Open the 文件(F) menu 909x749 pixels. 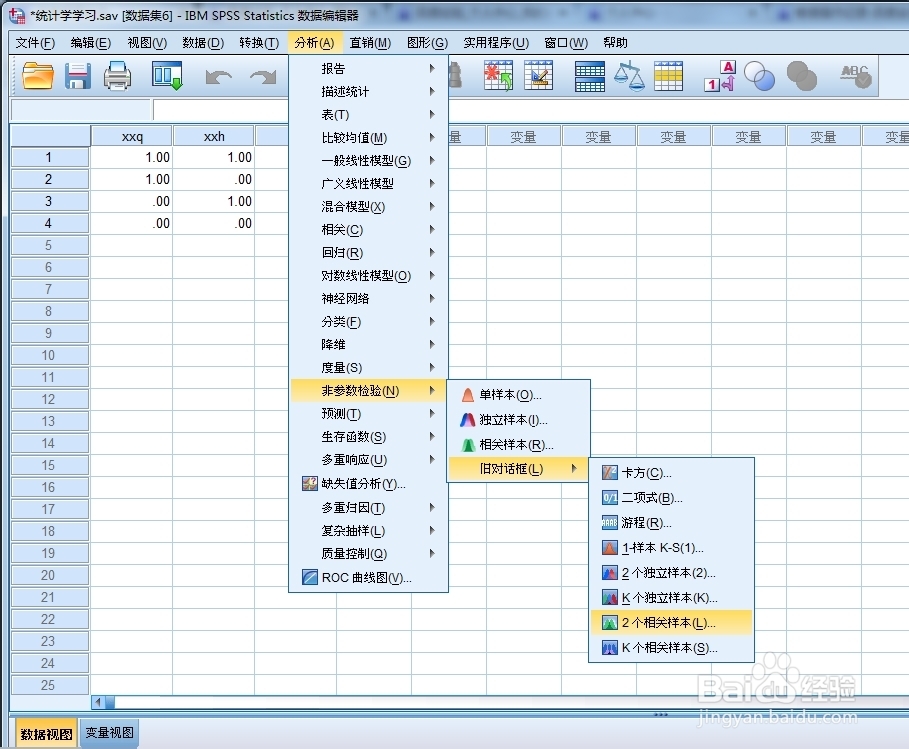point(35,43)
